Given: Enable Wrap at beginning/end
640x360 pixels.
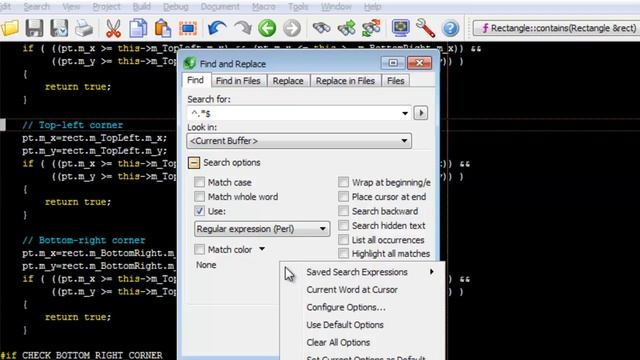Looking at the screenshot, I should coord(343,182).
